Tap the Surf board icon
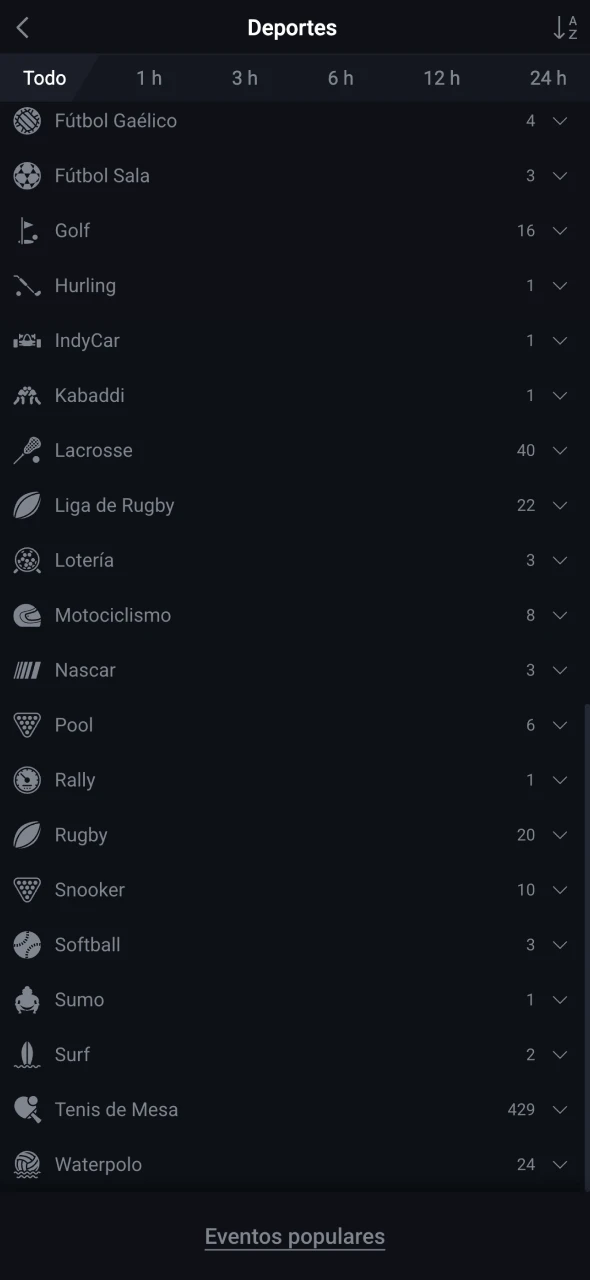The height and width of the screenshot is (1280, 590). (27, 1055)
